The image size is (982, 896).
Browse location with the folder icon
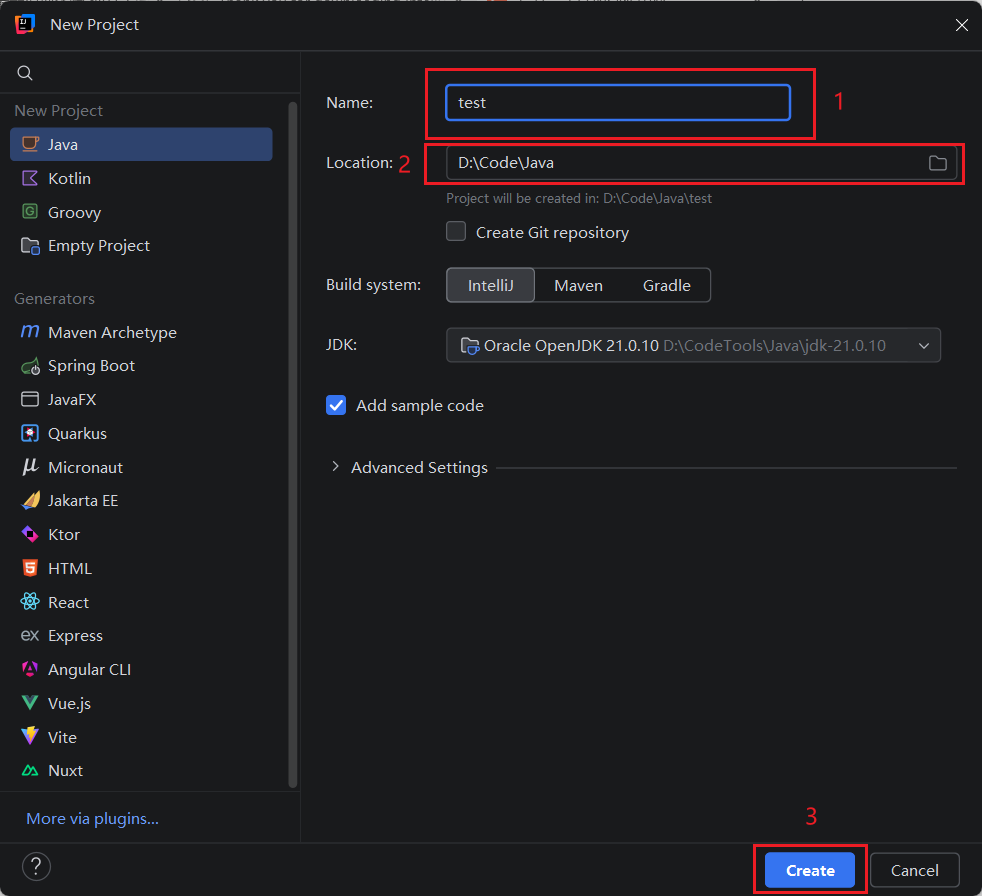938,163
